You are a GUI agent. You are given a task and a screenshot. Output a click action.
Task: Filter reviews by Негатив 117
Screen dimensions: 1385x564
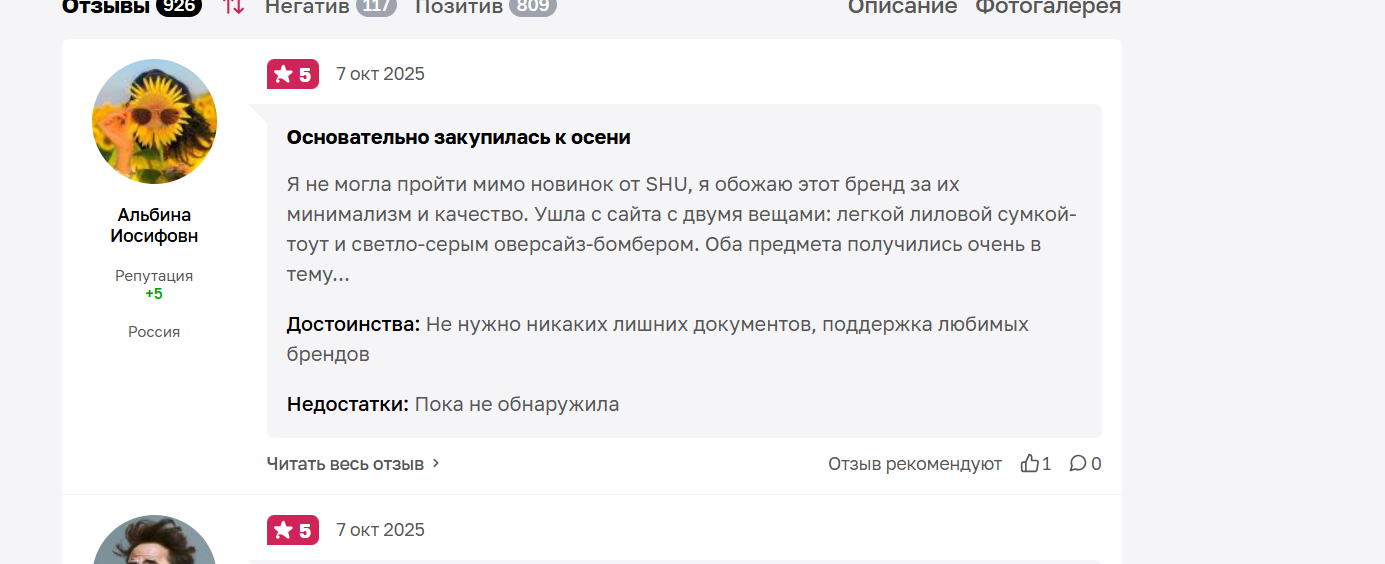[330, 7]
